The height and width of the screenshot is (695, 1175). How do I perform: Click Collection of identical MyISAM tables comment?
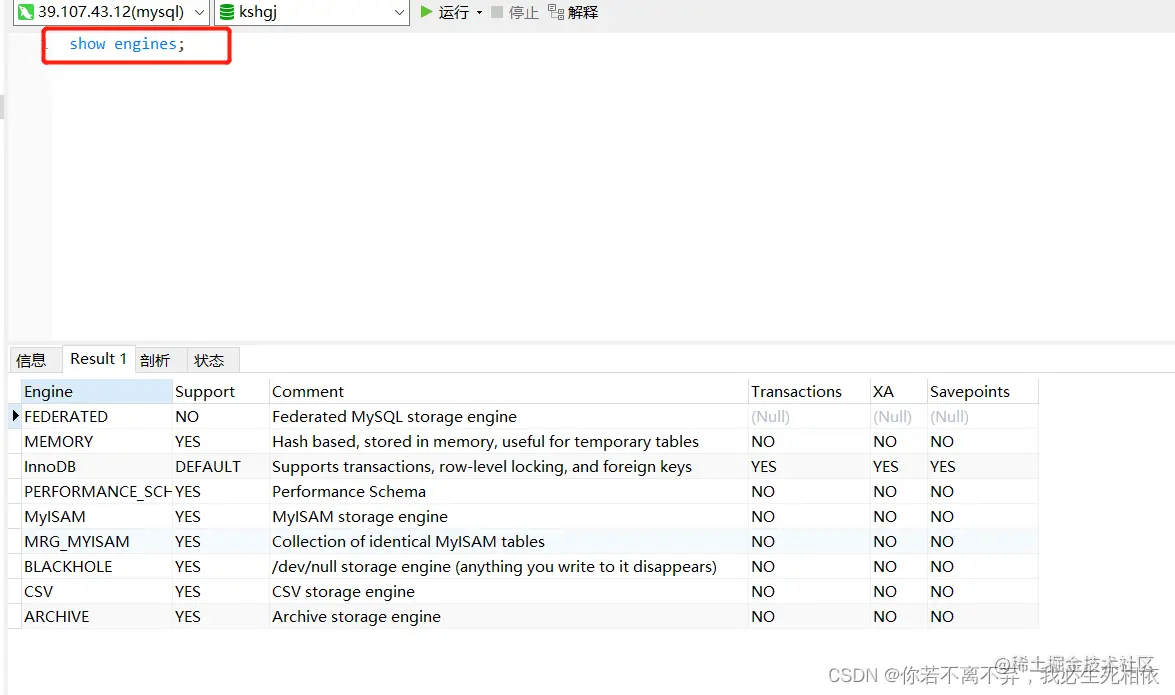[509, 541]
